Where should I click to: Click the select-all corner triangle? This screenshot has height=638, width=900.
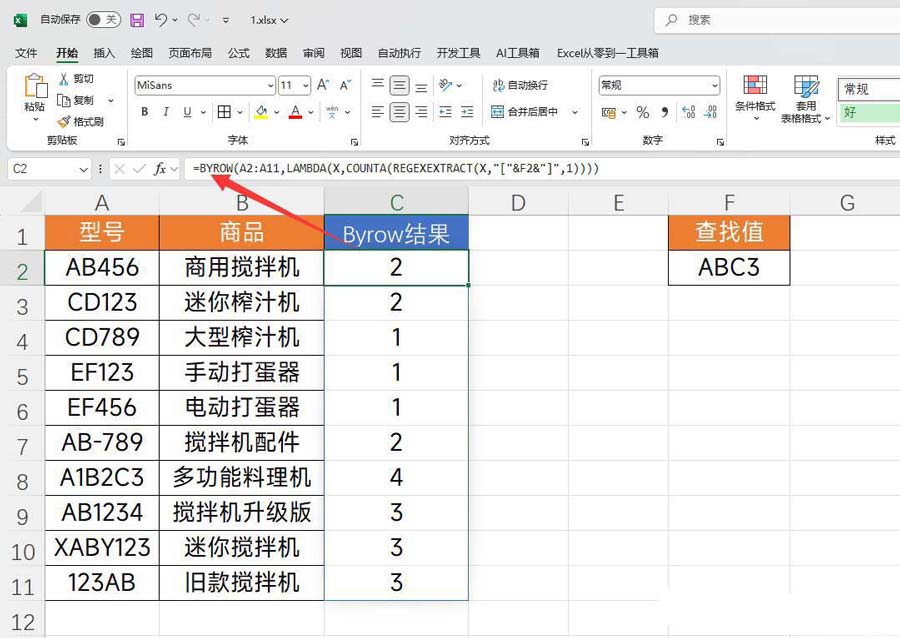(32, 203)
